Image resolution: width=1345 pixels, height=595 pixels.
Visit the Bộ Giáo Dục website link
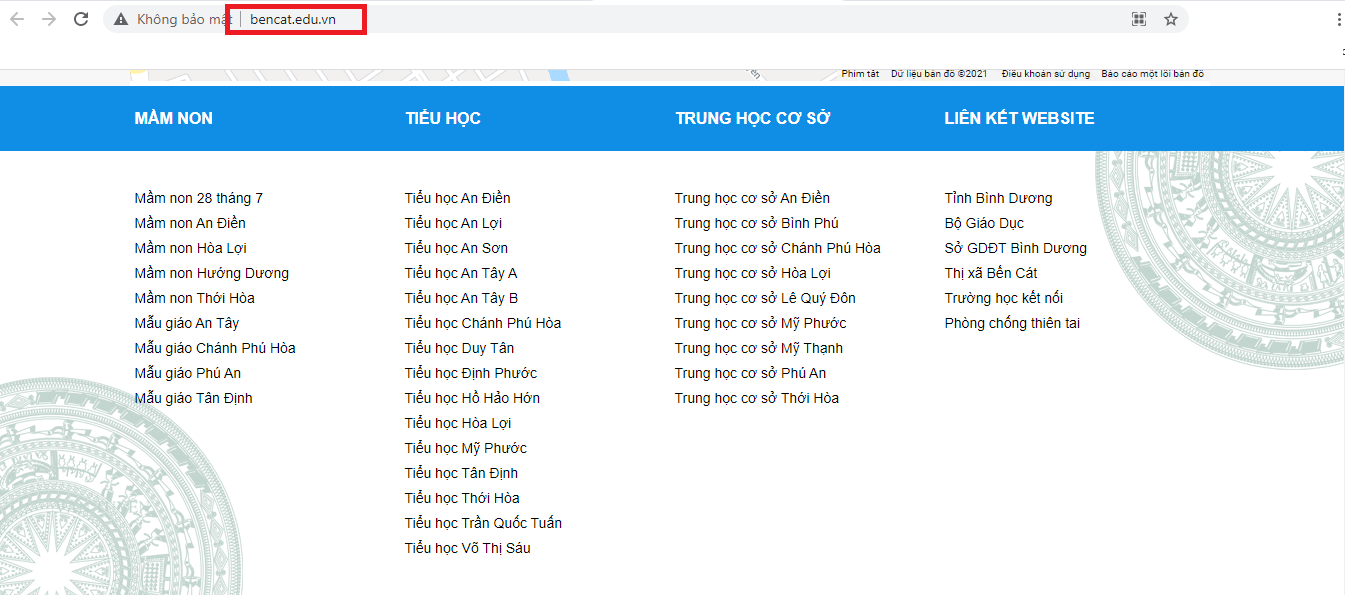985,223
